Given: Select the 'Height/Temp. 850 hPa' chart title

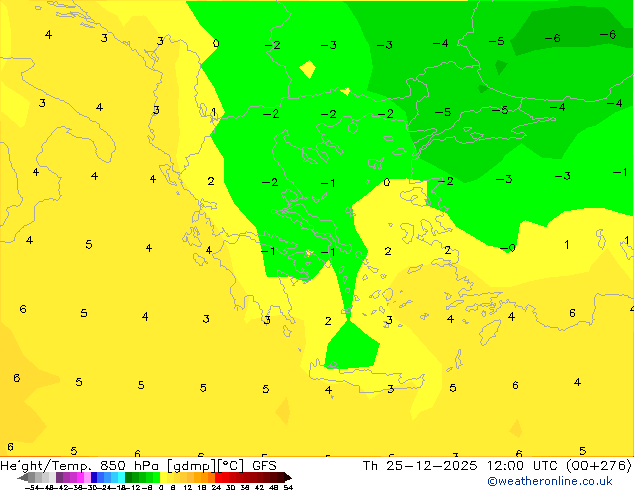Looking at the screenshot, I should click(x=80, y=465).
